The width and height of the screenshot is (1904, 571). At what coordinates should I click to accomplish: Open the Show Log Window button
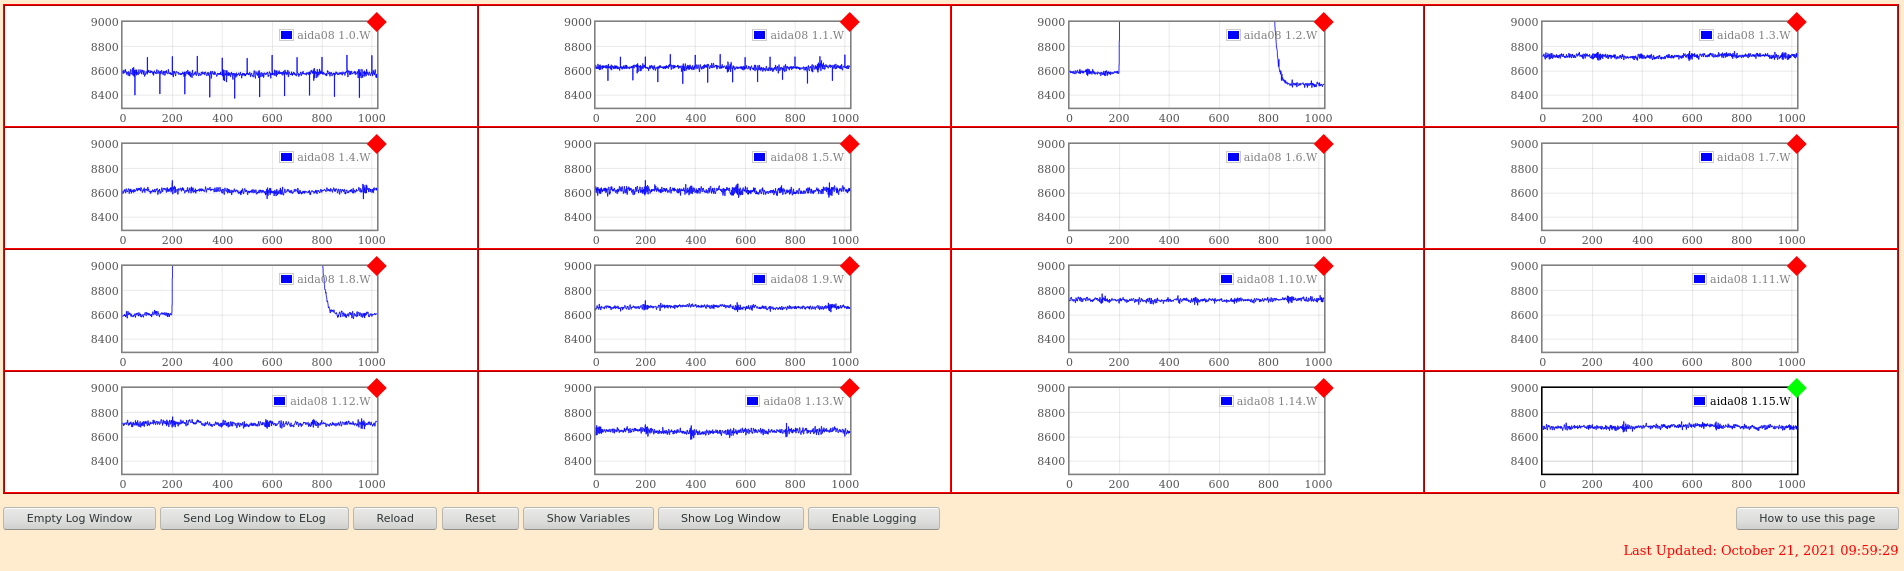tap(730, 518)
